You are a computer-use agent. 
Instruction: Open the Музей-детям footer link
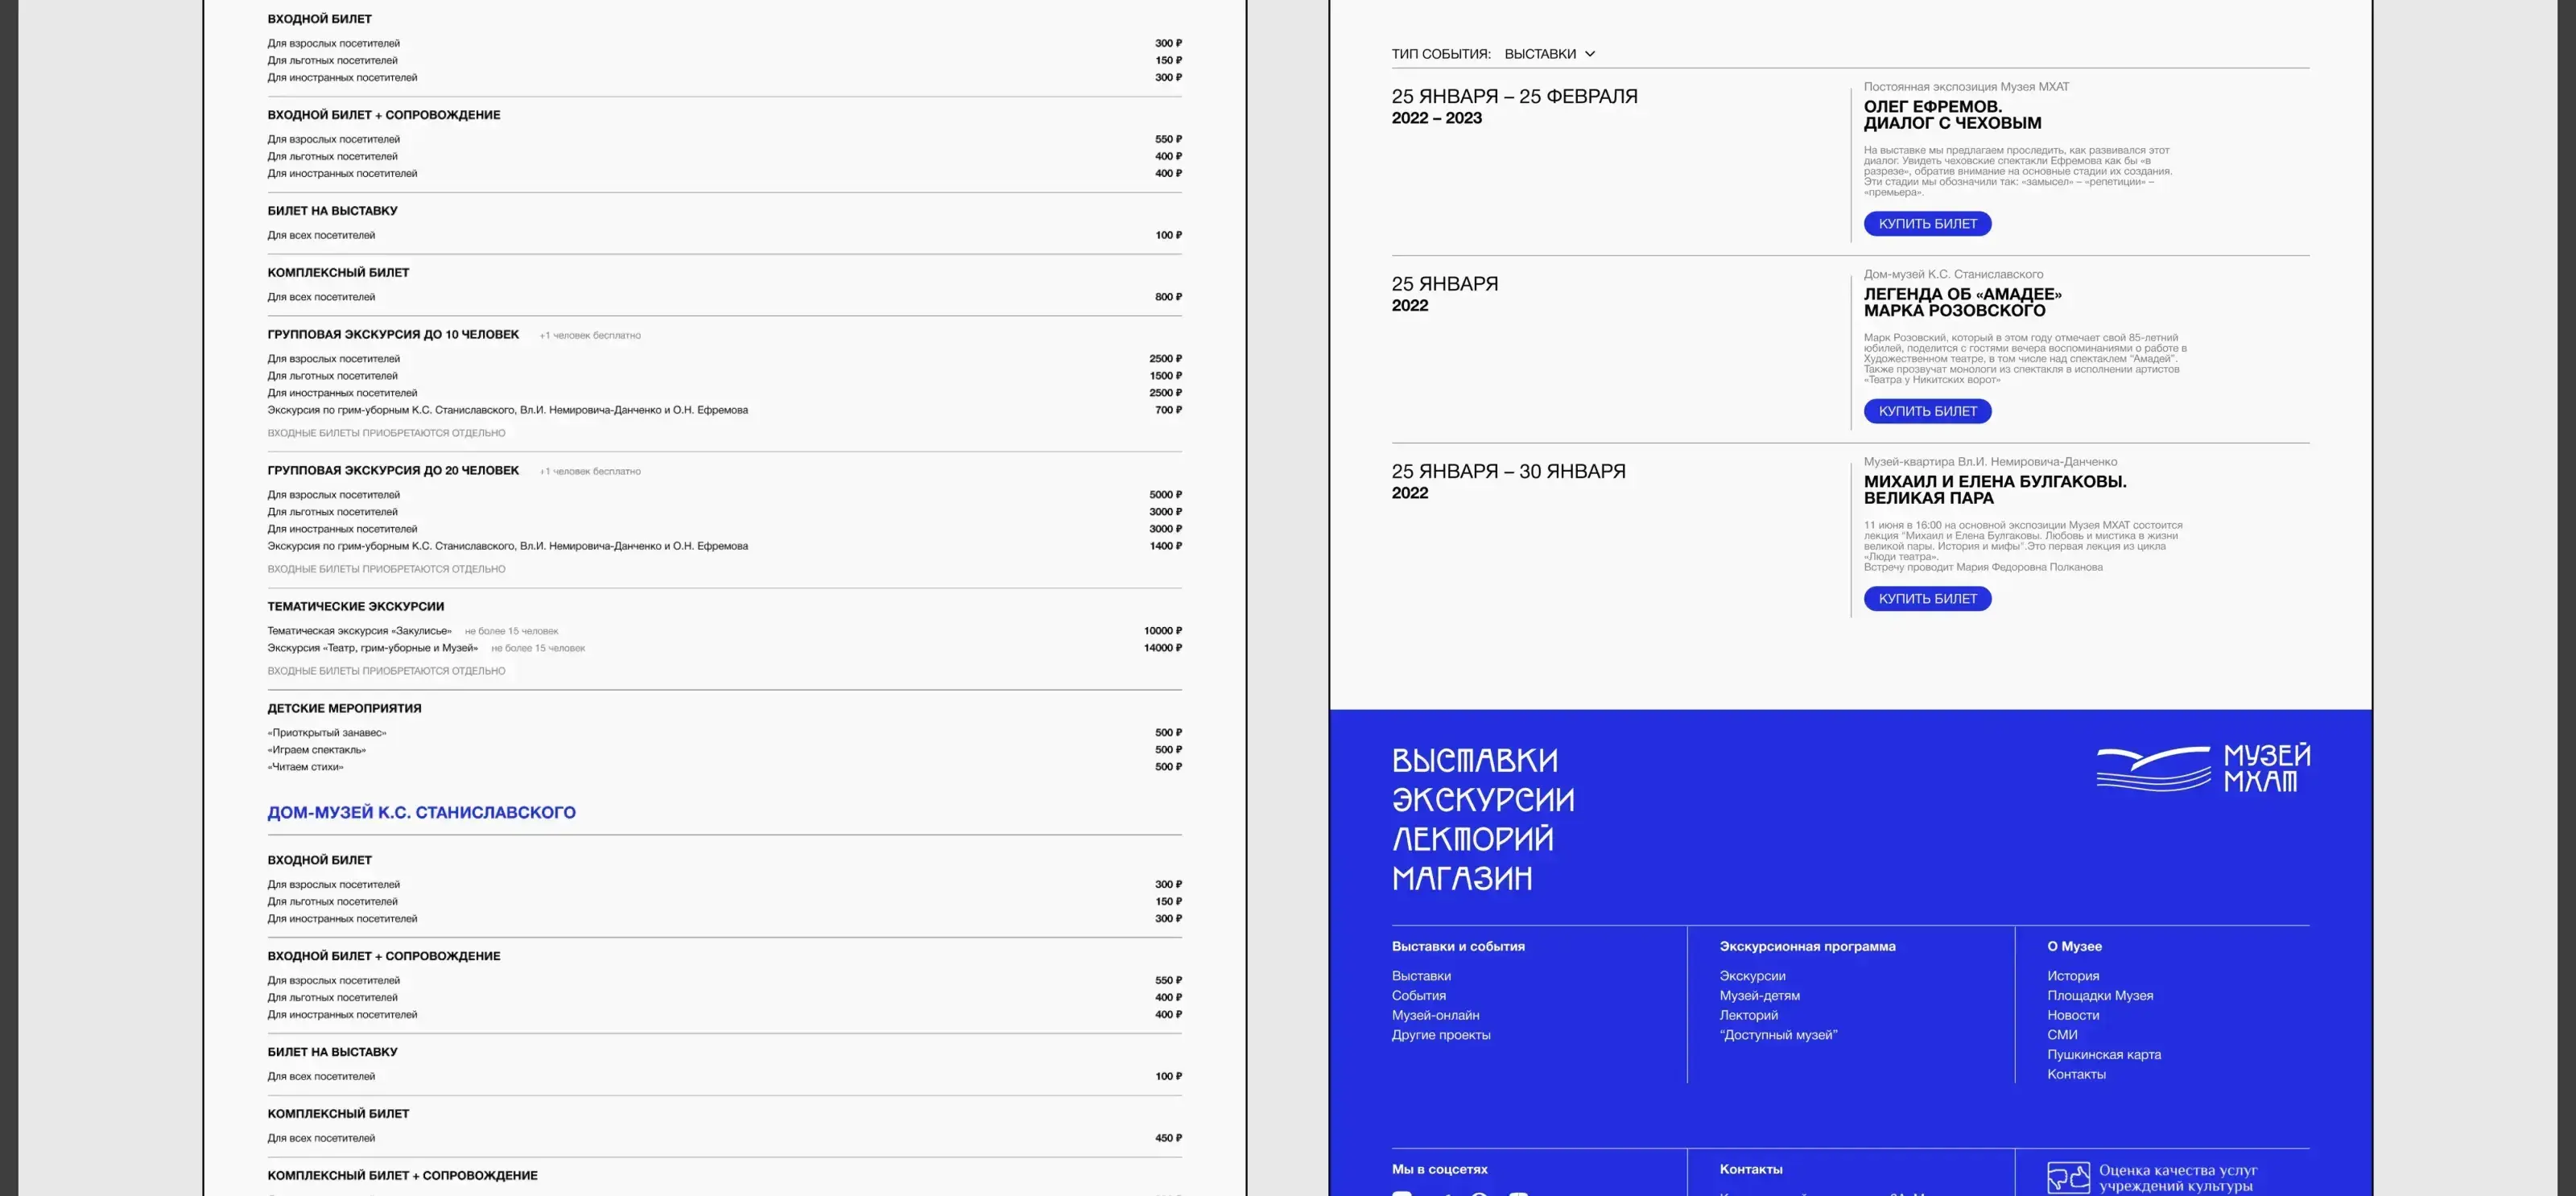(1759, 996)
